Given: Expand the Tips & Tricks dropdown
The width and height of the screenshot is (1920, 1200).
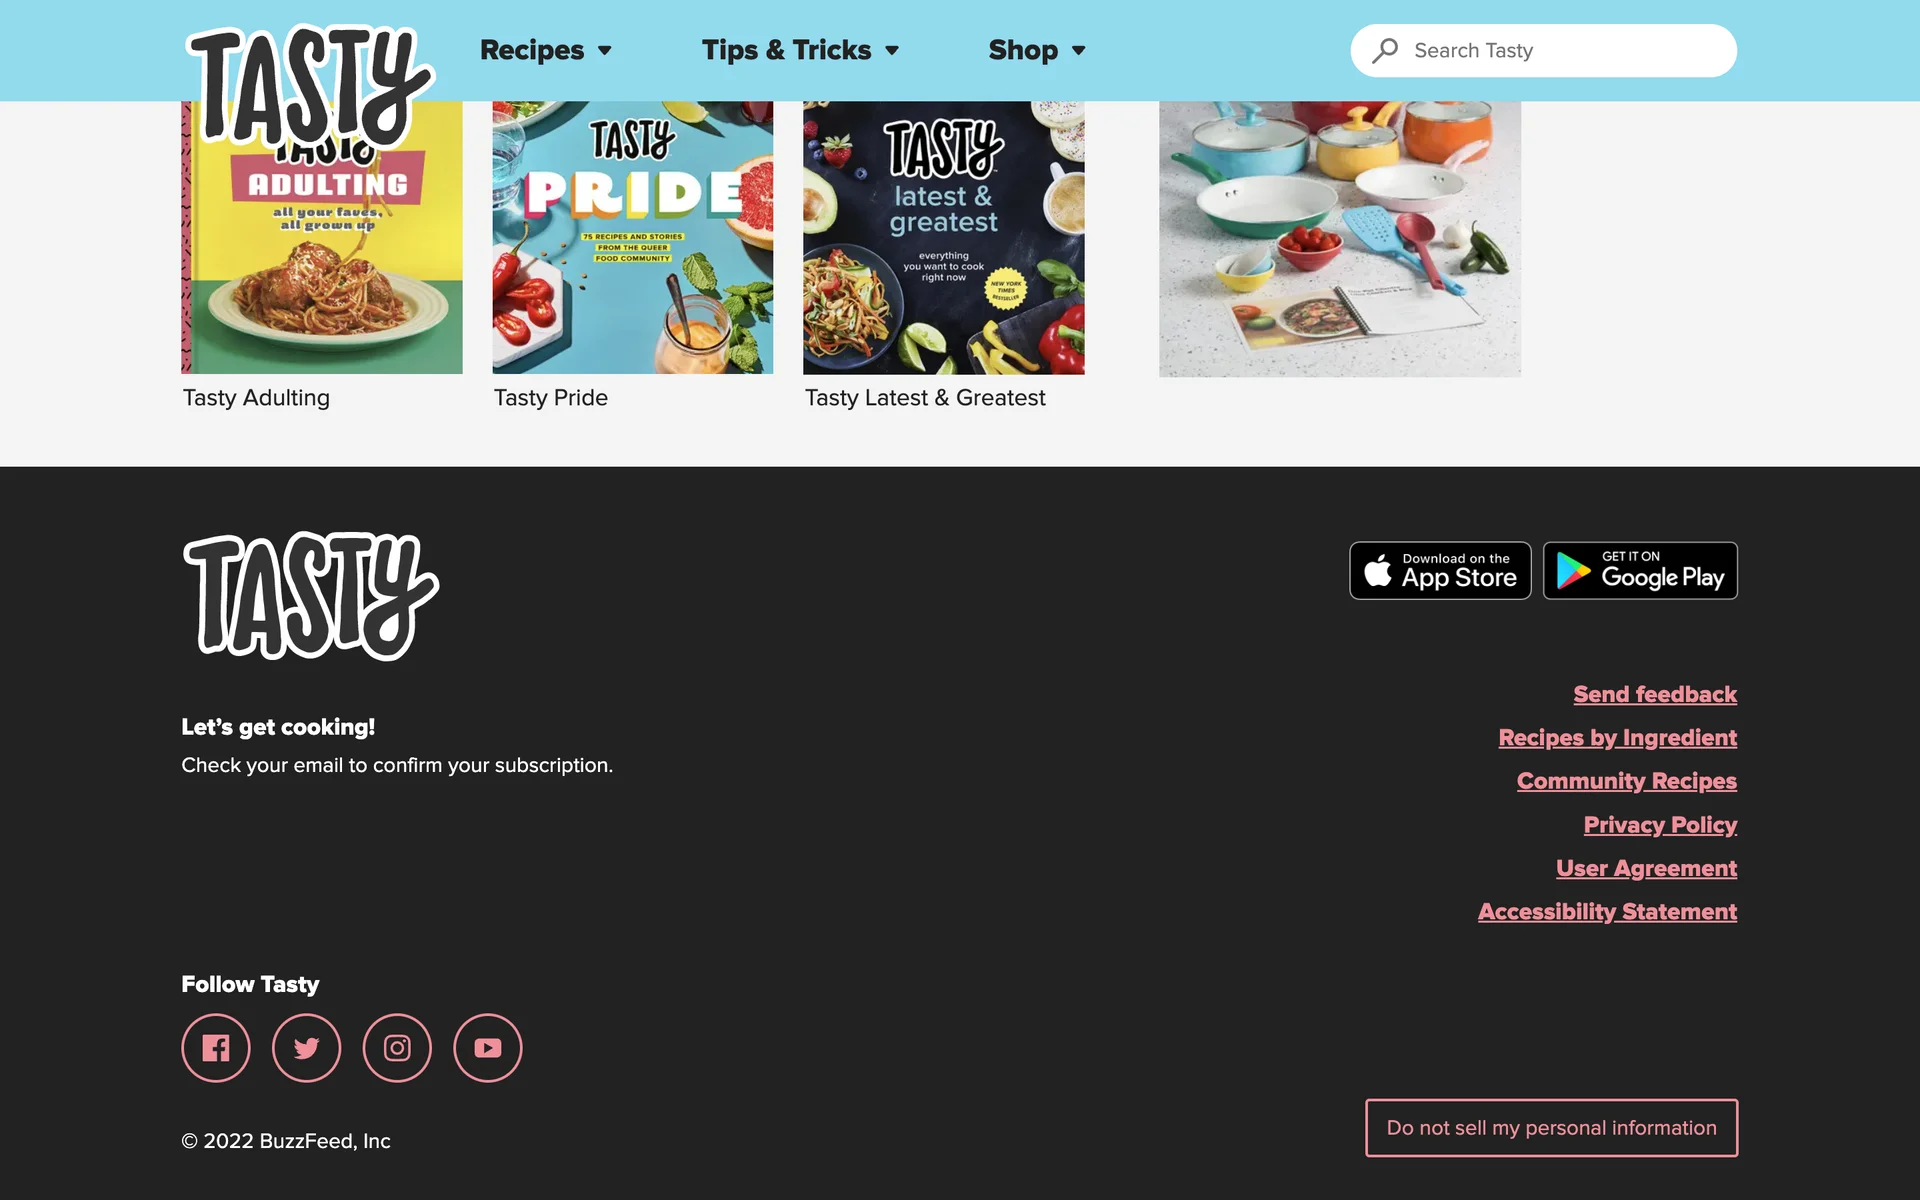Looking at the screenshot, I should [x=800, y=50].
